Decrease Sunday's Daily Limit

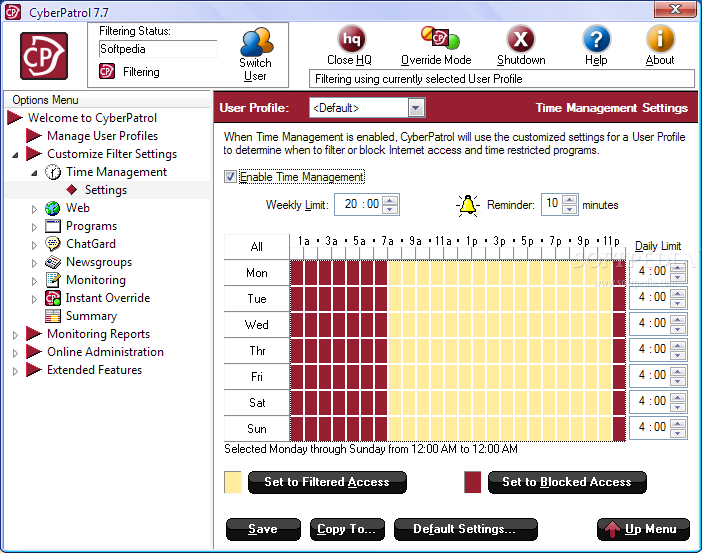tap(678, 433)
